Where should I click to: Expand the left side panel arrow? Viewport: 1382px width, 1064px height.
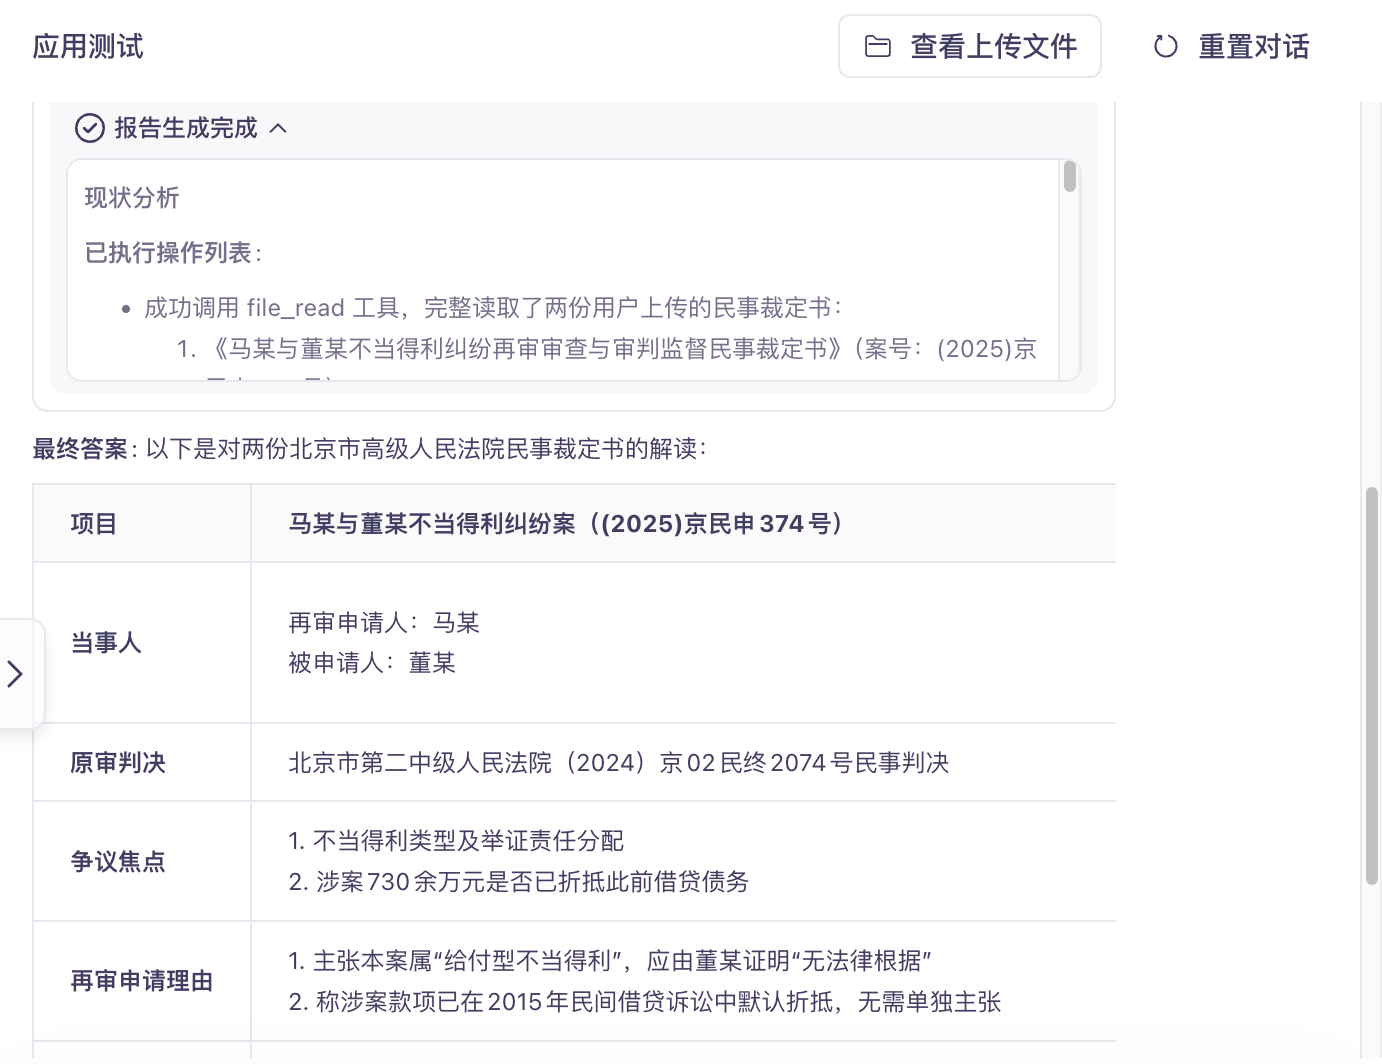[x=15, y=673]
